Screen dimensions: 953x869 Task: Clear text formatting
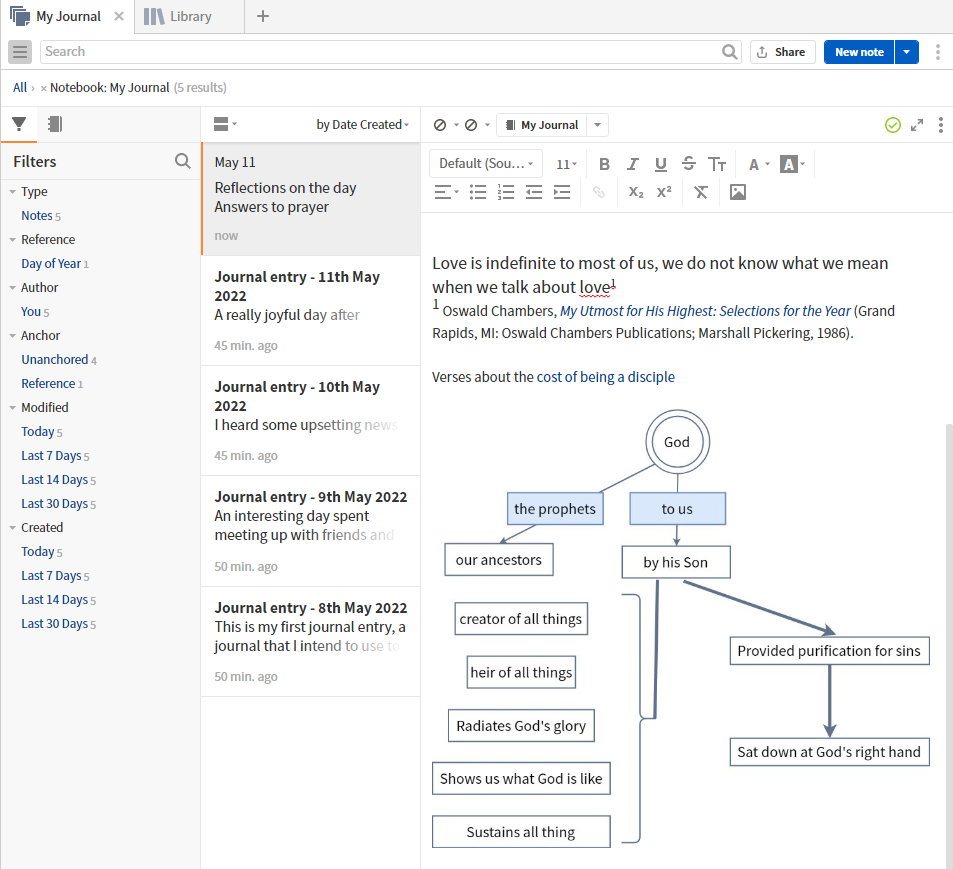[701, 193]
